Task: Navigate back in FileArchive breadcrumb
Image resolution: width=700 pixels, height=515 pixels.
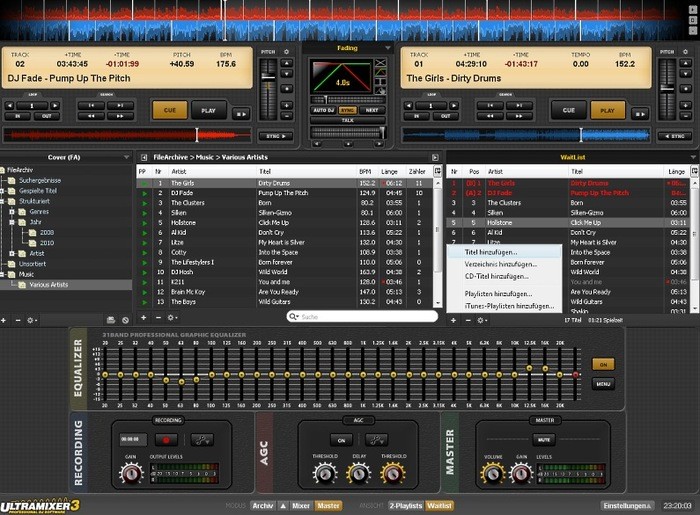Action: tap(144, 158)
